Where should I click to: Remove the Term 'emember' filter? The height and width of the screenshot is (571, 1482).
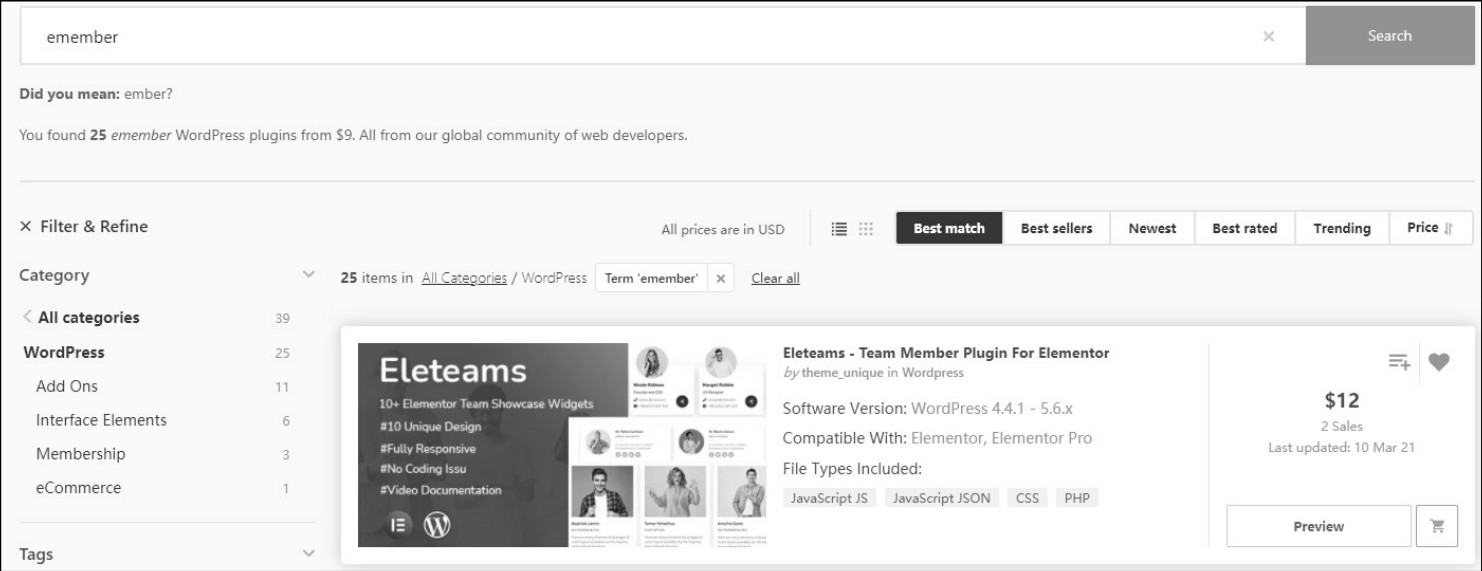pos(722,278)
